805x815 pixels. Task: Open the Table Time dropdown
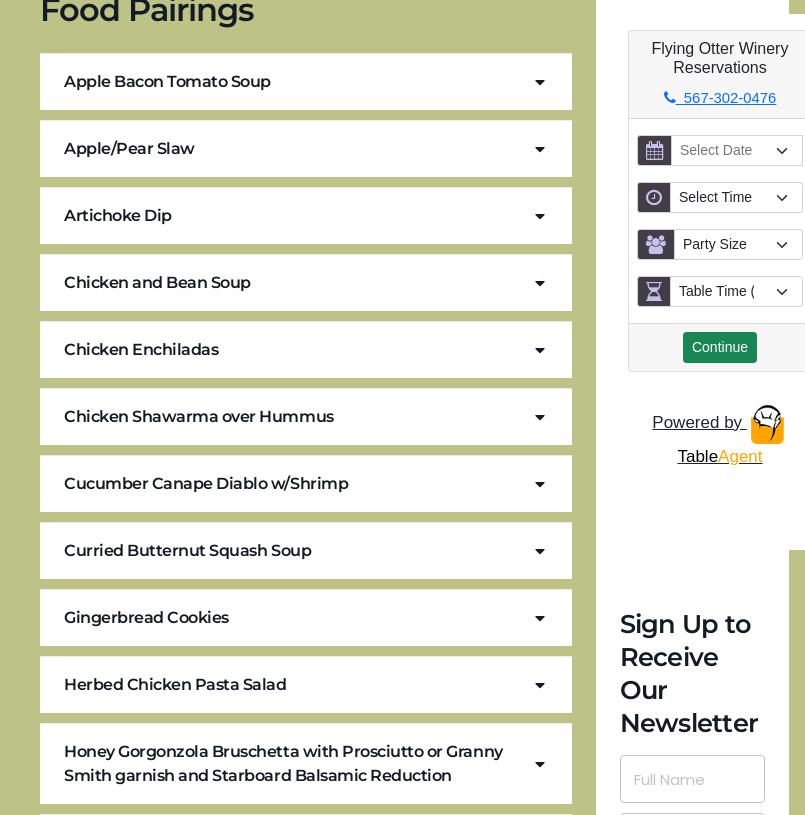click(x=736, y=292)
